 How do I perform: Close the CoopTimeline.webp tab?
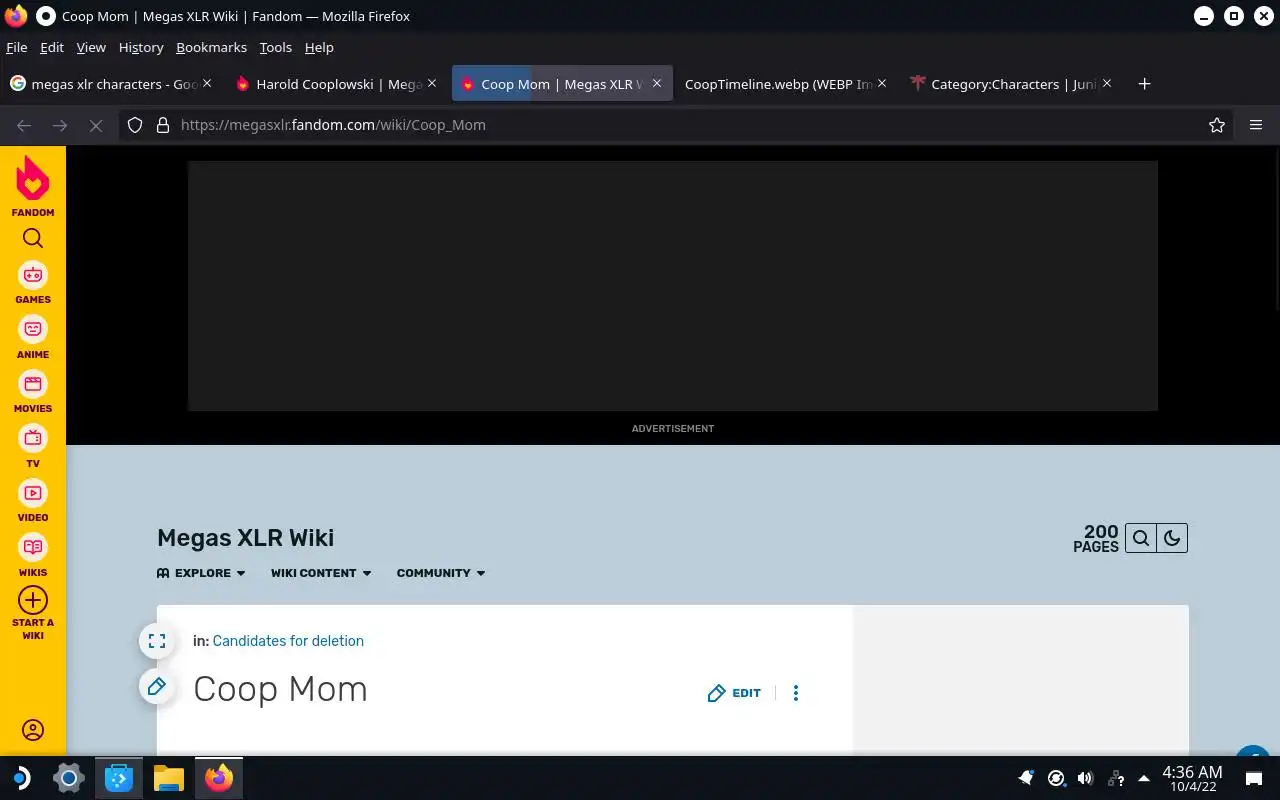(882, 84)
